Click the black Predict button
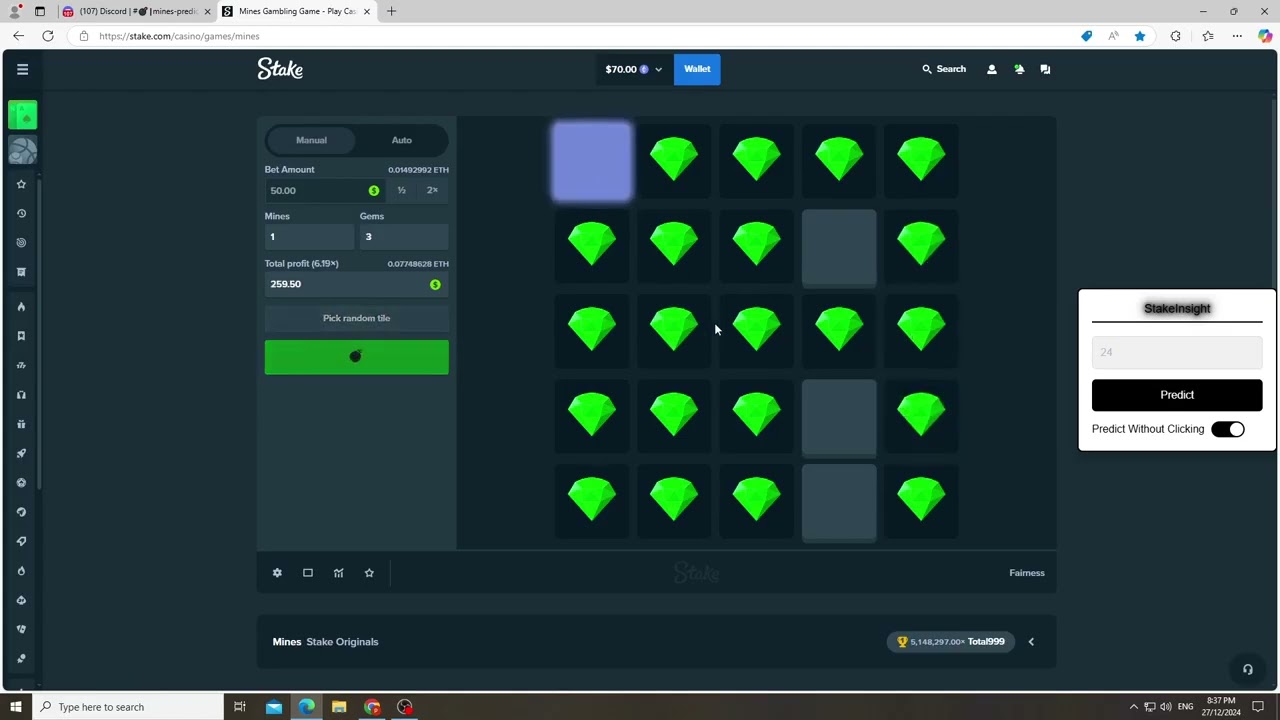1280x720 pixels. pyautogui.click(x=1177, y=395)
